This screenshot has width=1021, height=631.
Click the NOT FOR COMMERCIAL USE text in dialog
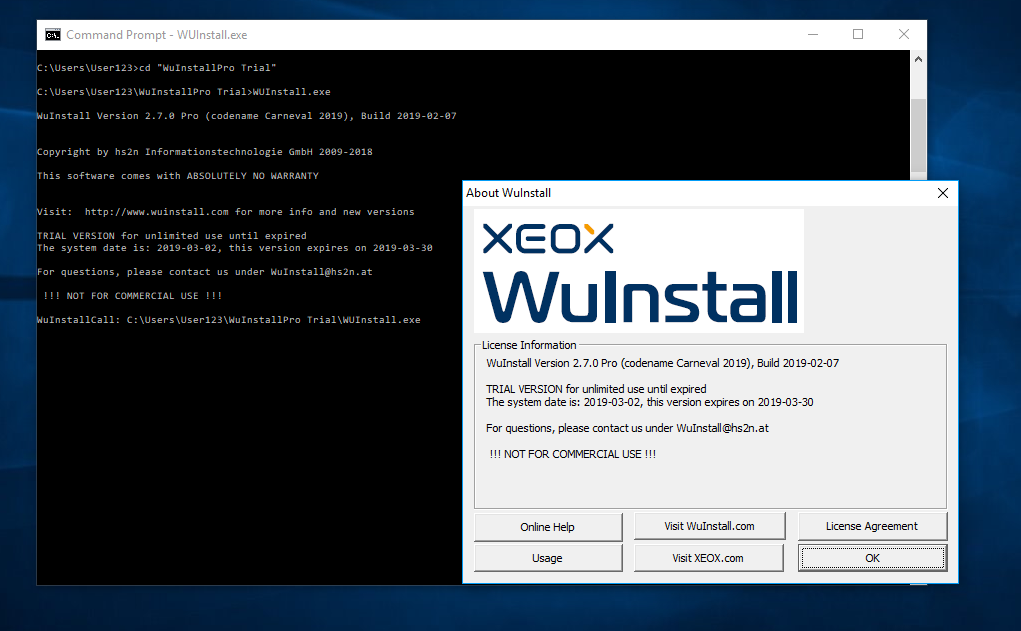click(x=572, y=454)
